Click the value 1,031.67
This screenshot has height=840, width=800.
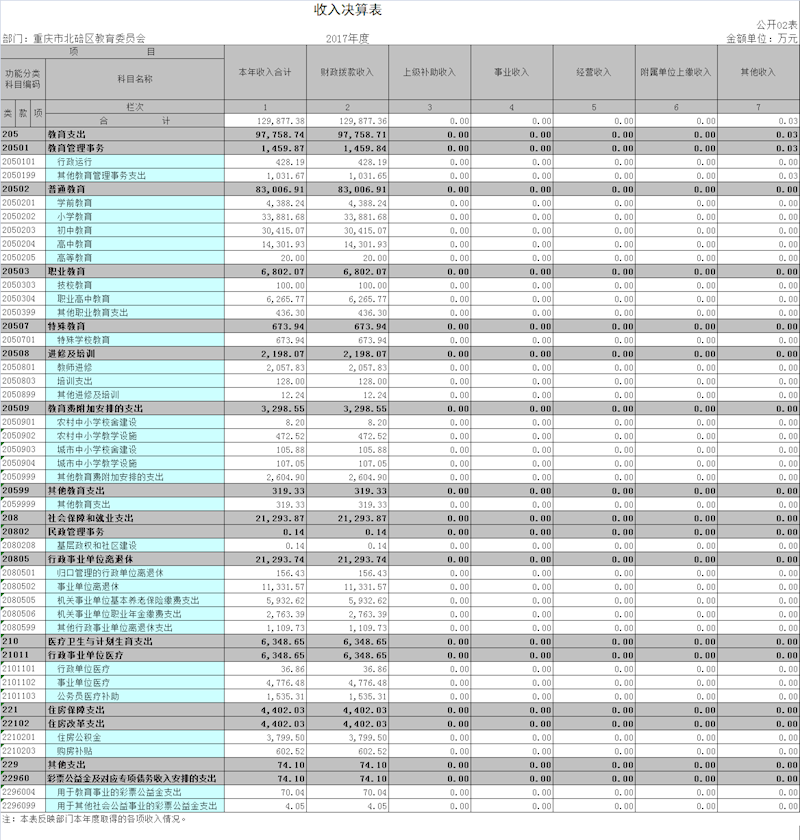coord(286,176)
